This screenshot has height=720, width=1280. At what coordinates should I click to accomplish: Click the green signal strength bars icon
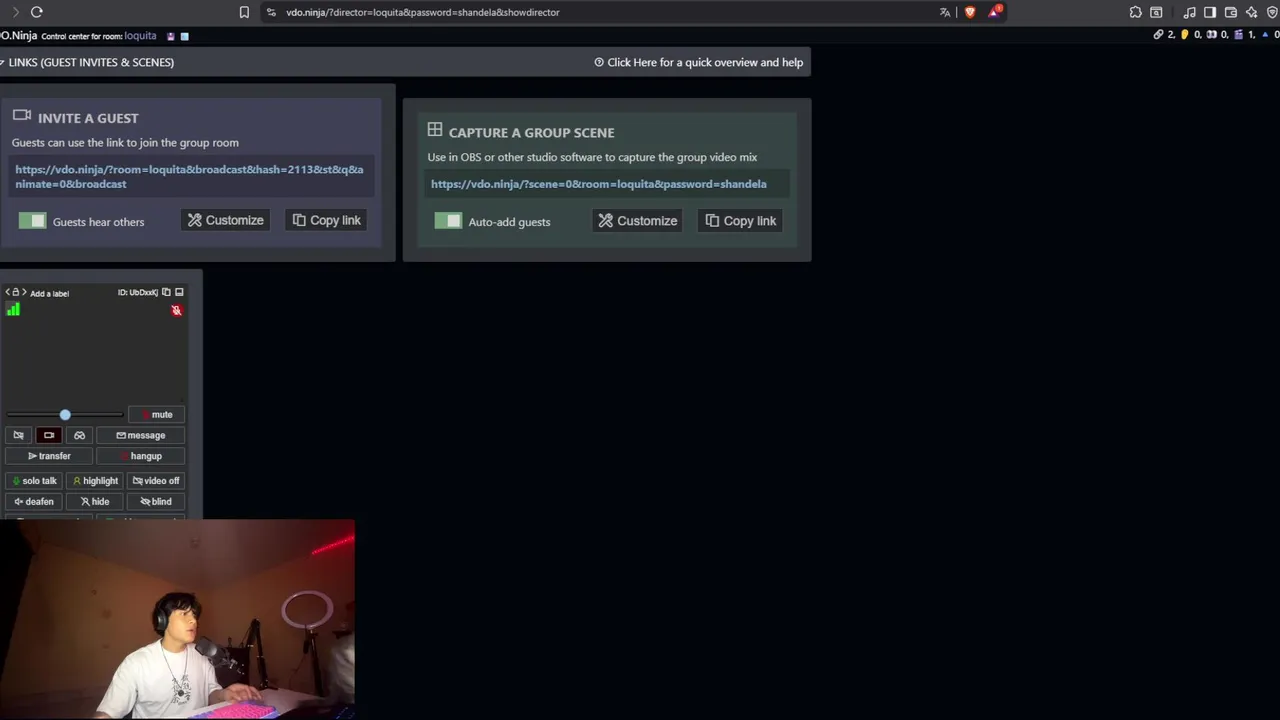point(13,310)
